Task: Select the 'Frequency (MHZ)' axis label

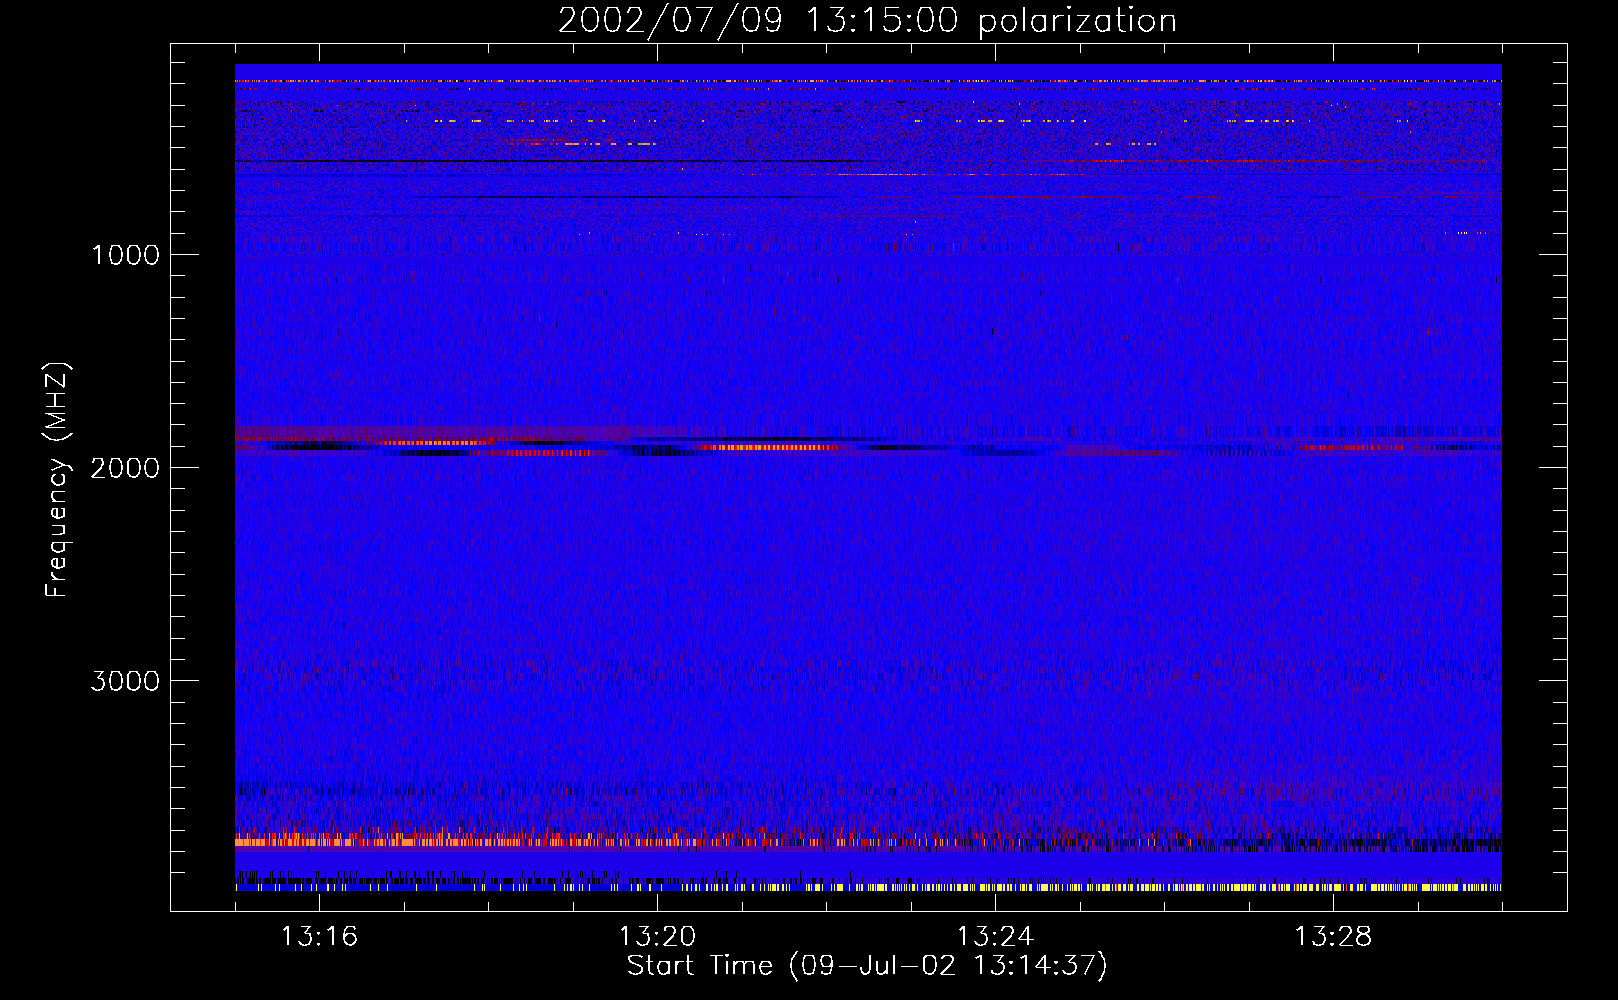Action: [x=58, y=480]
